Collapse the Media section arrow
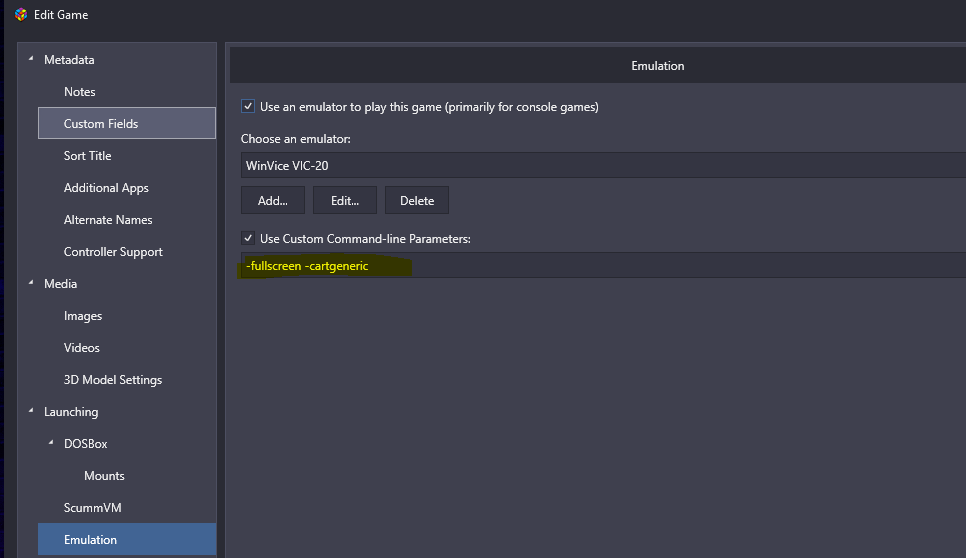 coord(31,283)
